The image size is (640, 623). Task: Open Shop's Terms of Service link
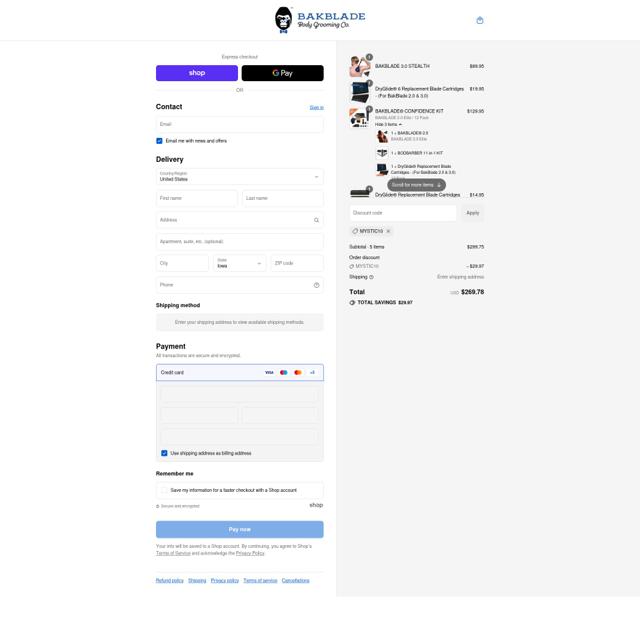point(173,554)
